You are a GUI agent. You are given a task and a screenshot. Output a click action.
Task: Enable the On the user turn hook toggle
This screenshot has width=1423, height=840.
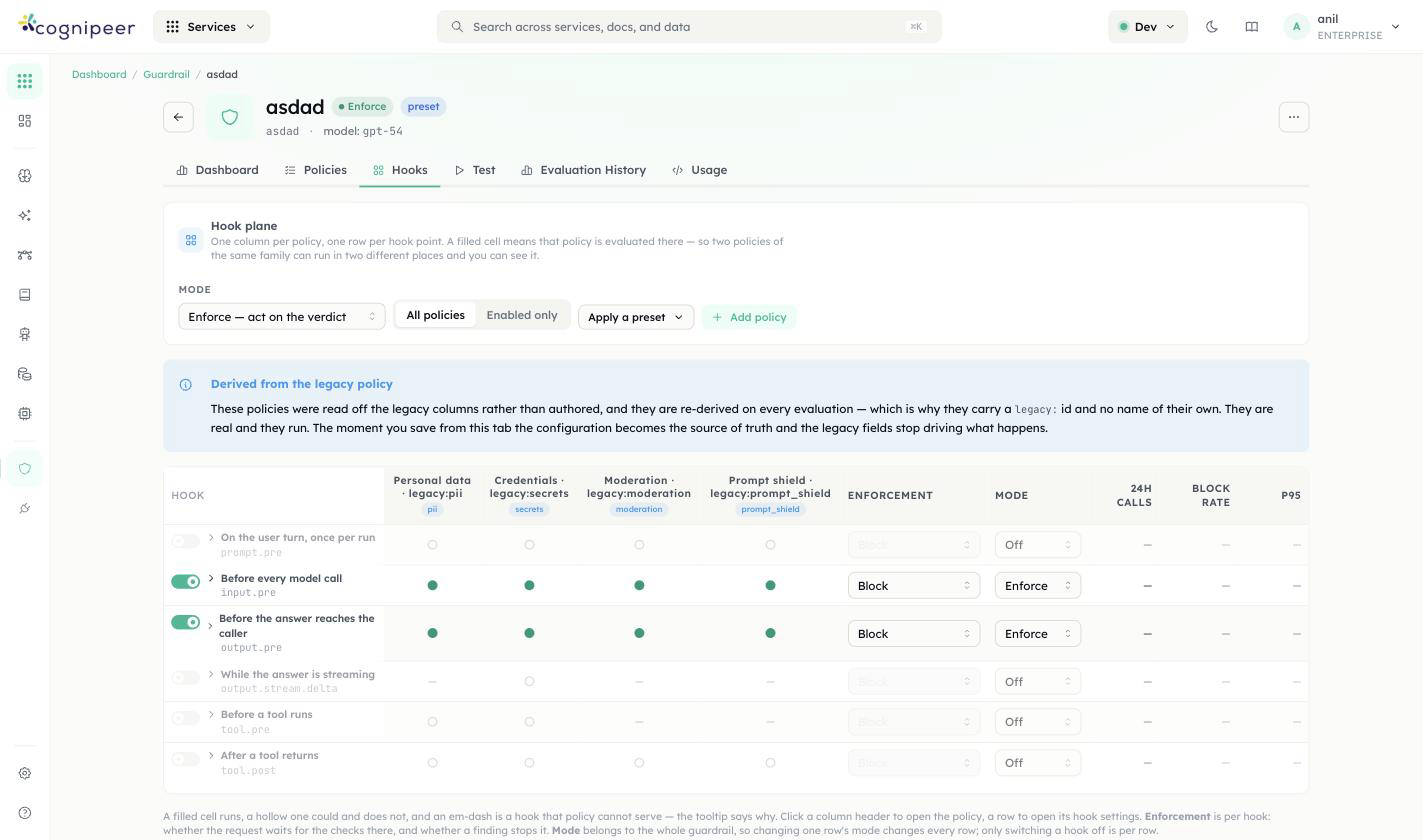185,541
